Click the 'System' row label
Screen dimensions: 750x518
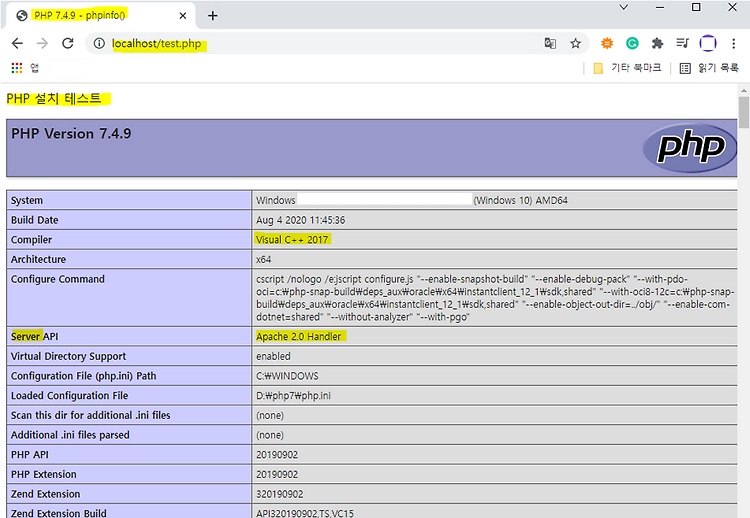tap(27, 200)
